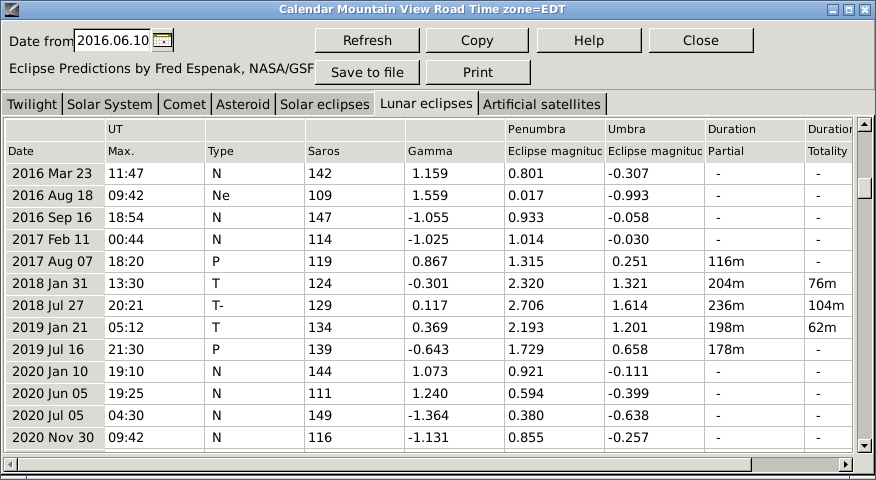Click Gamma value 1.559
876x480 pixels.
tap(455, 196)
